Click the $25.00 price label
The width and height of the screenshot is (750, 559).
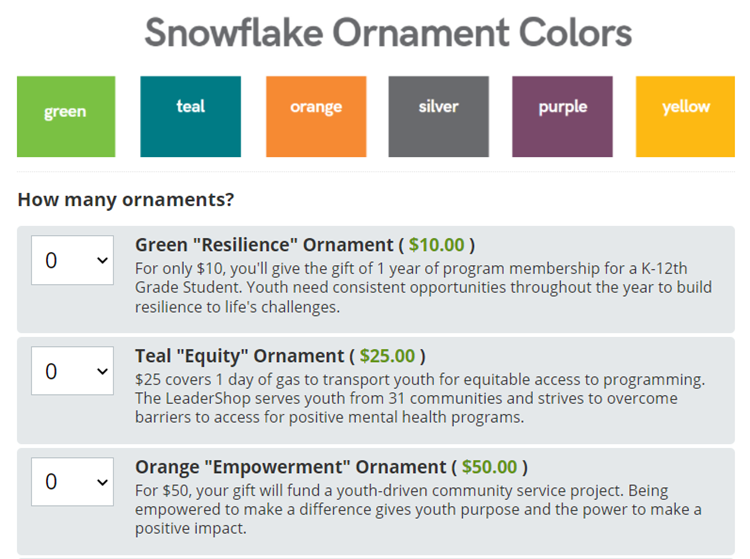[x=387, y=356]
